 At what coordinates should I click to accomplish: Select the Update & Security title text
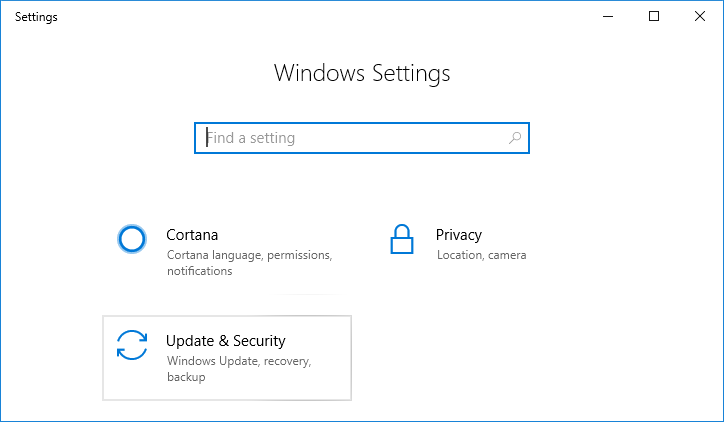click(225, 341)
